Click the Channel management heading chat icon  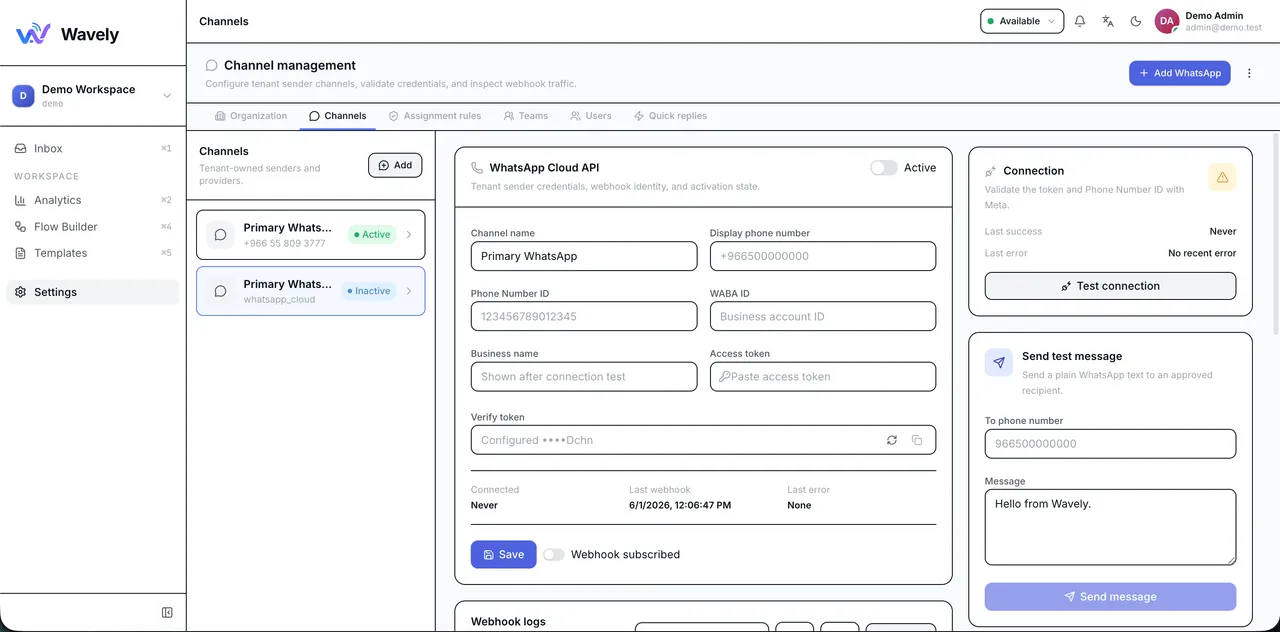[x=211, y=65]
